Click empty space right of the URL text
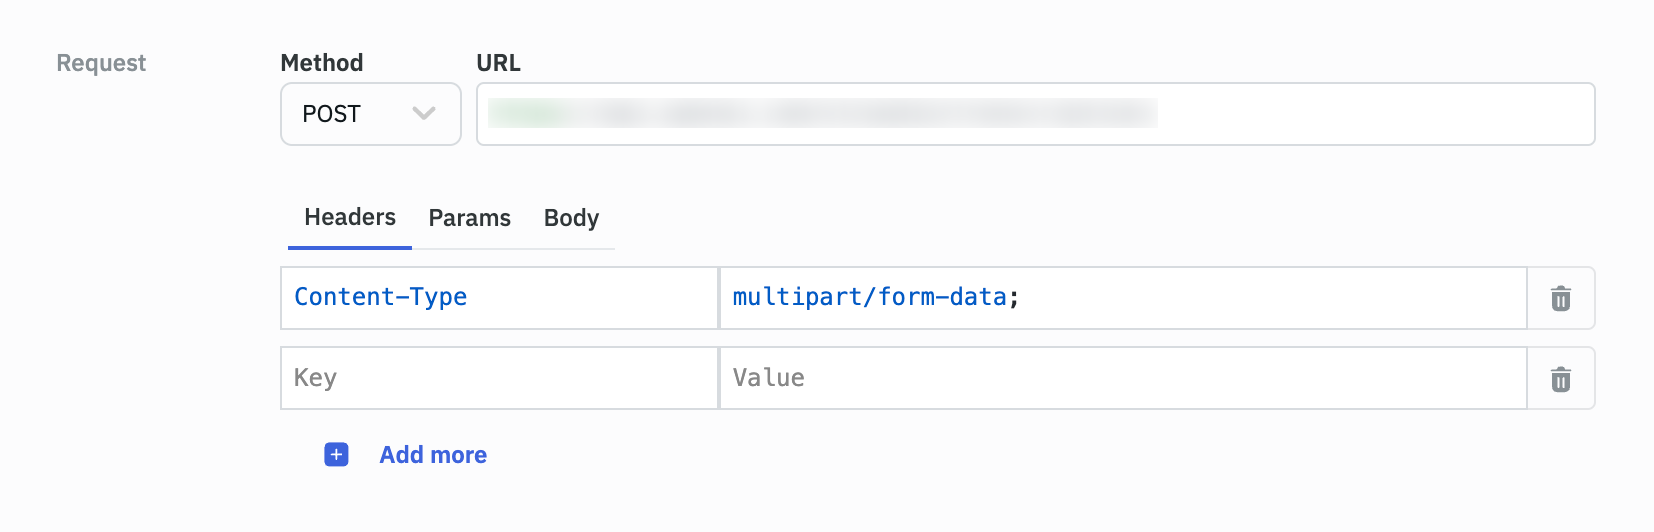 (x=1370, y=114)
